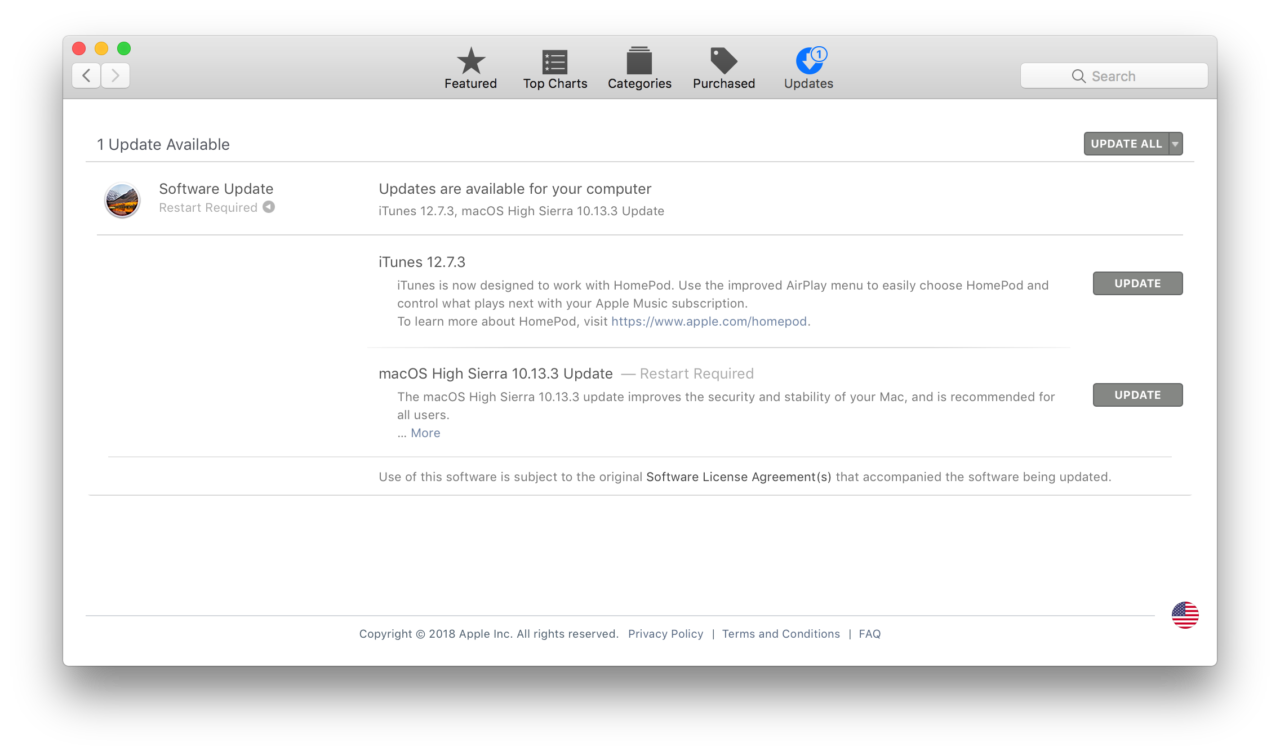Open the apple.com/homepod link

tap(709, 321)
